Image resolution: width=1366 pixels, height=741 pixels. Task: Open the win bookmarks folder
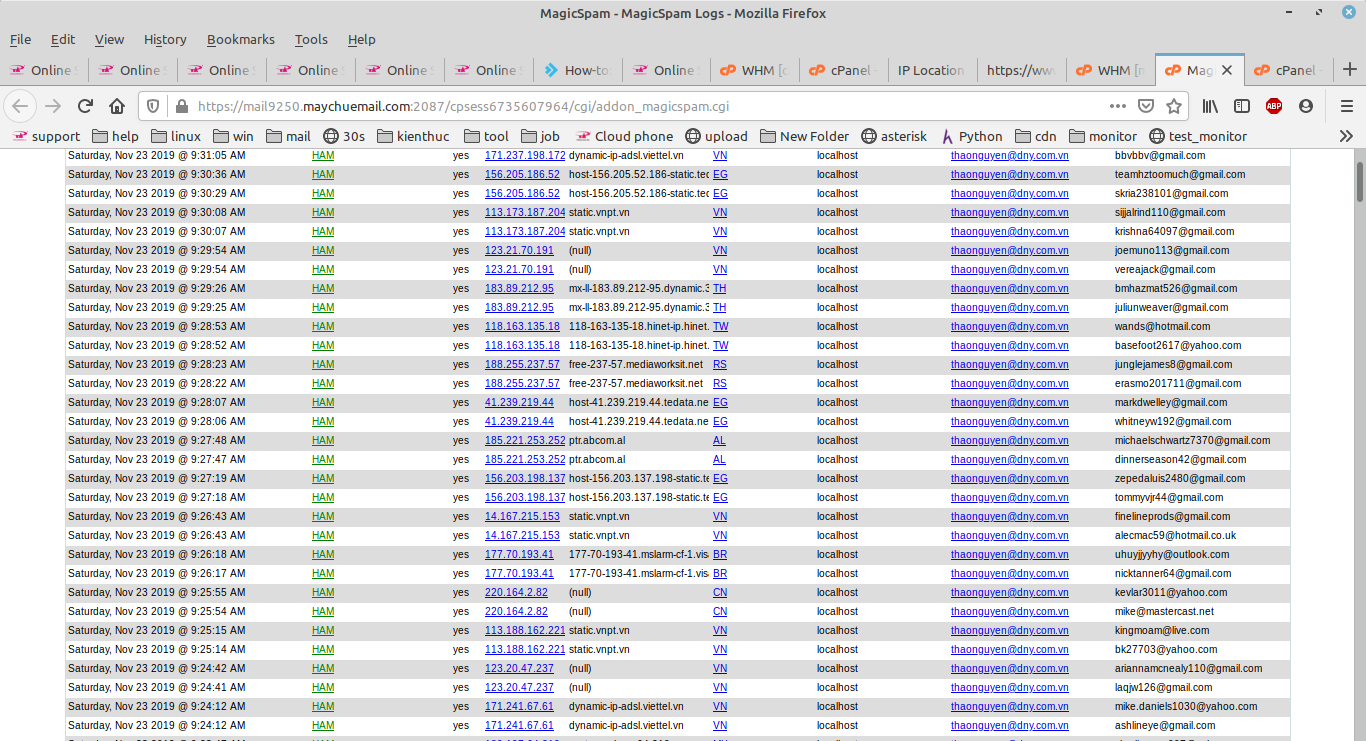(x=232, y=136)
